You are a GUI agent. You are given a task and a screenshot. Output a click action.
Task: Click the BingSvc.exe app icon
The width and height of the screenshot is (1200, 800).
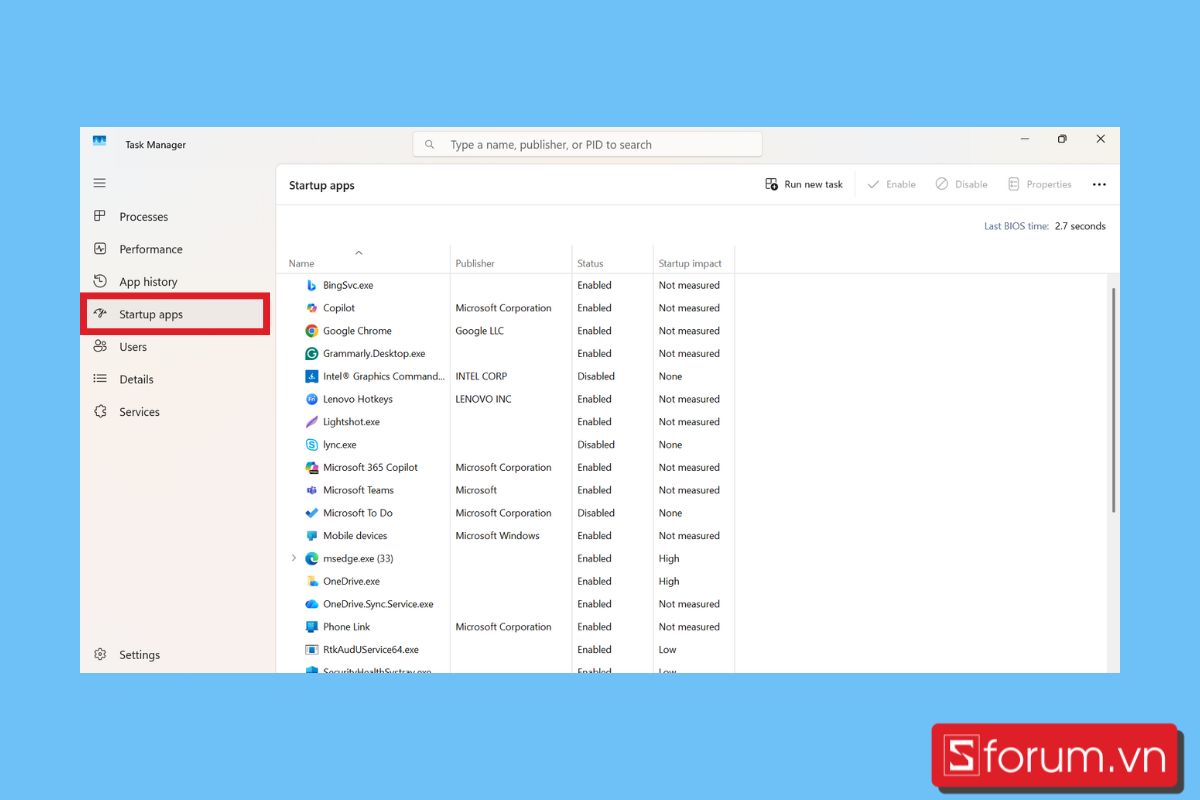pyautogui.click(x=312, y=285)
